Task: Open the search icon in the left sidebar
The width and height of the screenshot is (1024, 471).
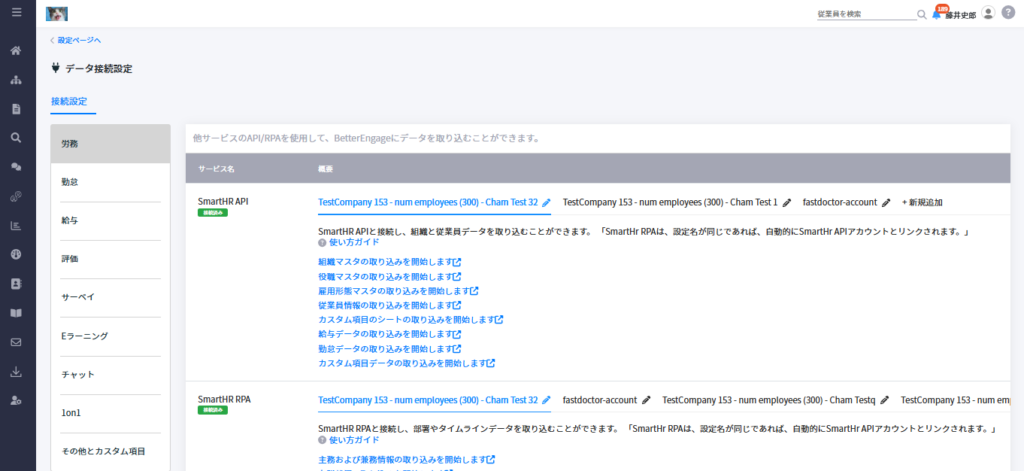Action: click(17, 138)
